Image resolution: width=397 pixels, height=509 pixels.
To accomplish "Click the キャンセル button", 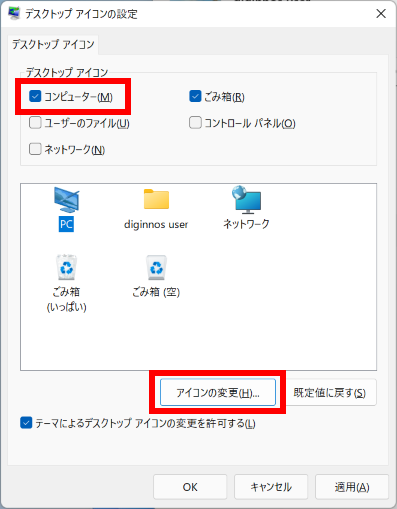I will pos(271,487).
